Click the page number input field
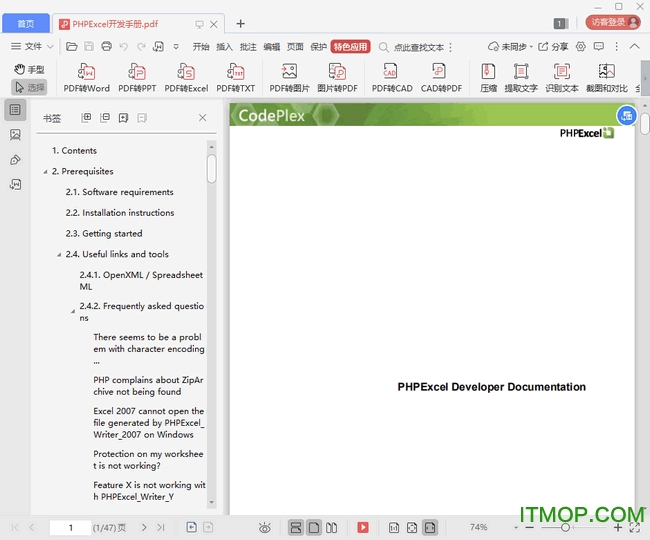The width and height of the screenshot is (650, 540). pos(70,527)
